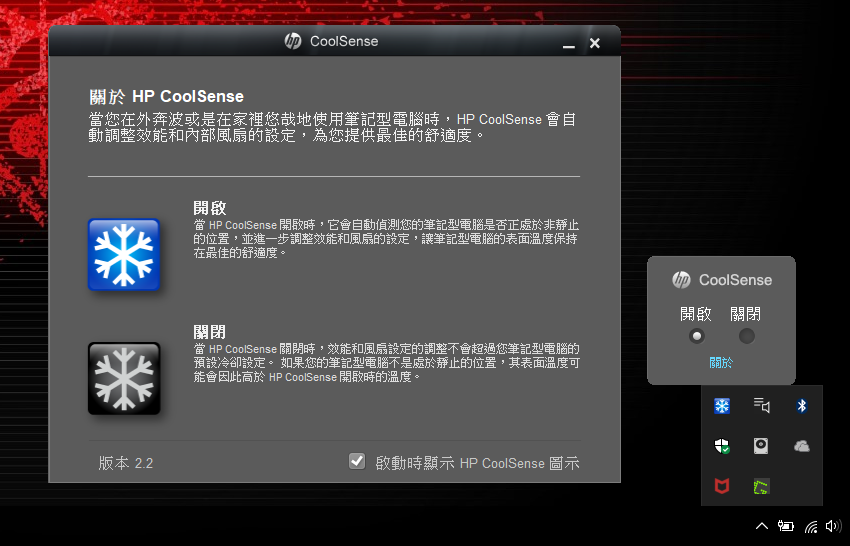Screen dimensions: 850x546
Task: Open the McAfee red shield tray icon
Action: click(x=722, y=486)
